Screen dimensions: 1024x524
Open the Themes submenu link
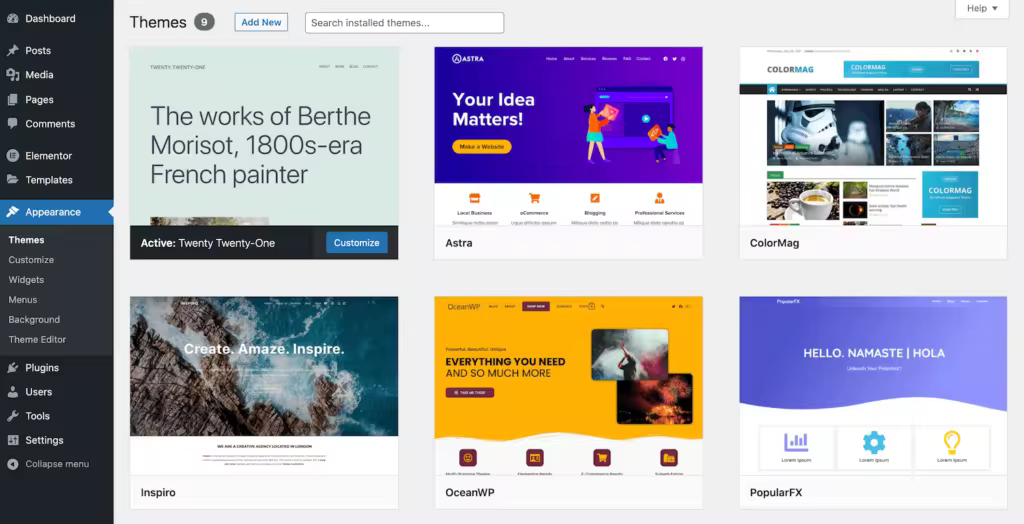pos(26,240)
